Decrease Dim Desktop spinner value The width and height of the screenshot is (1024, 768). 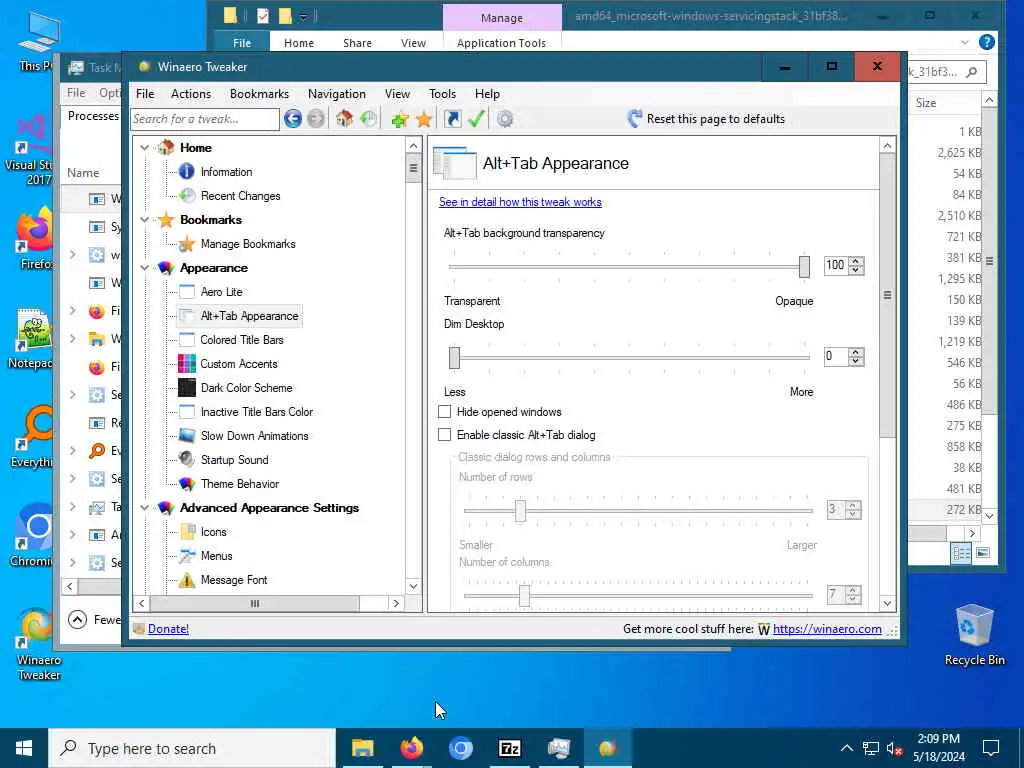pyautogui.click(x=856, y=360)
